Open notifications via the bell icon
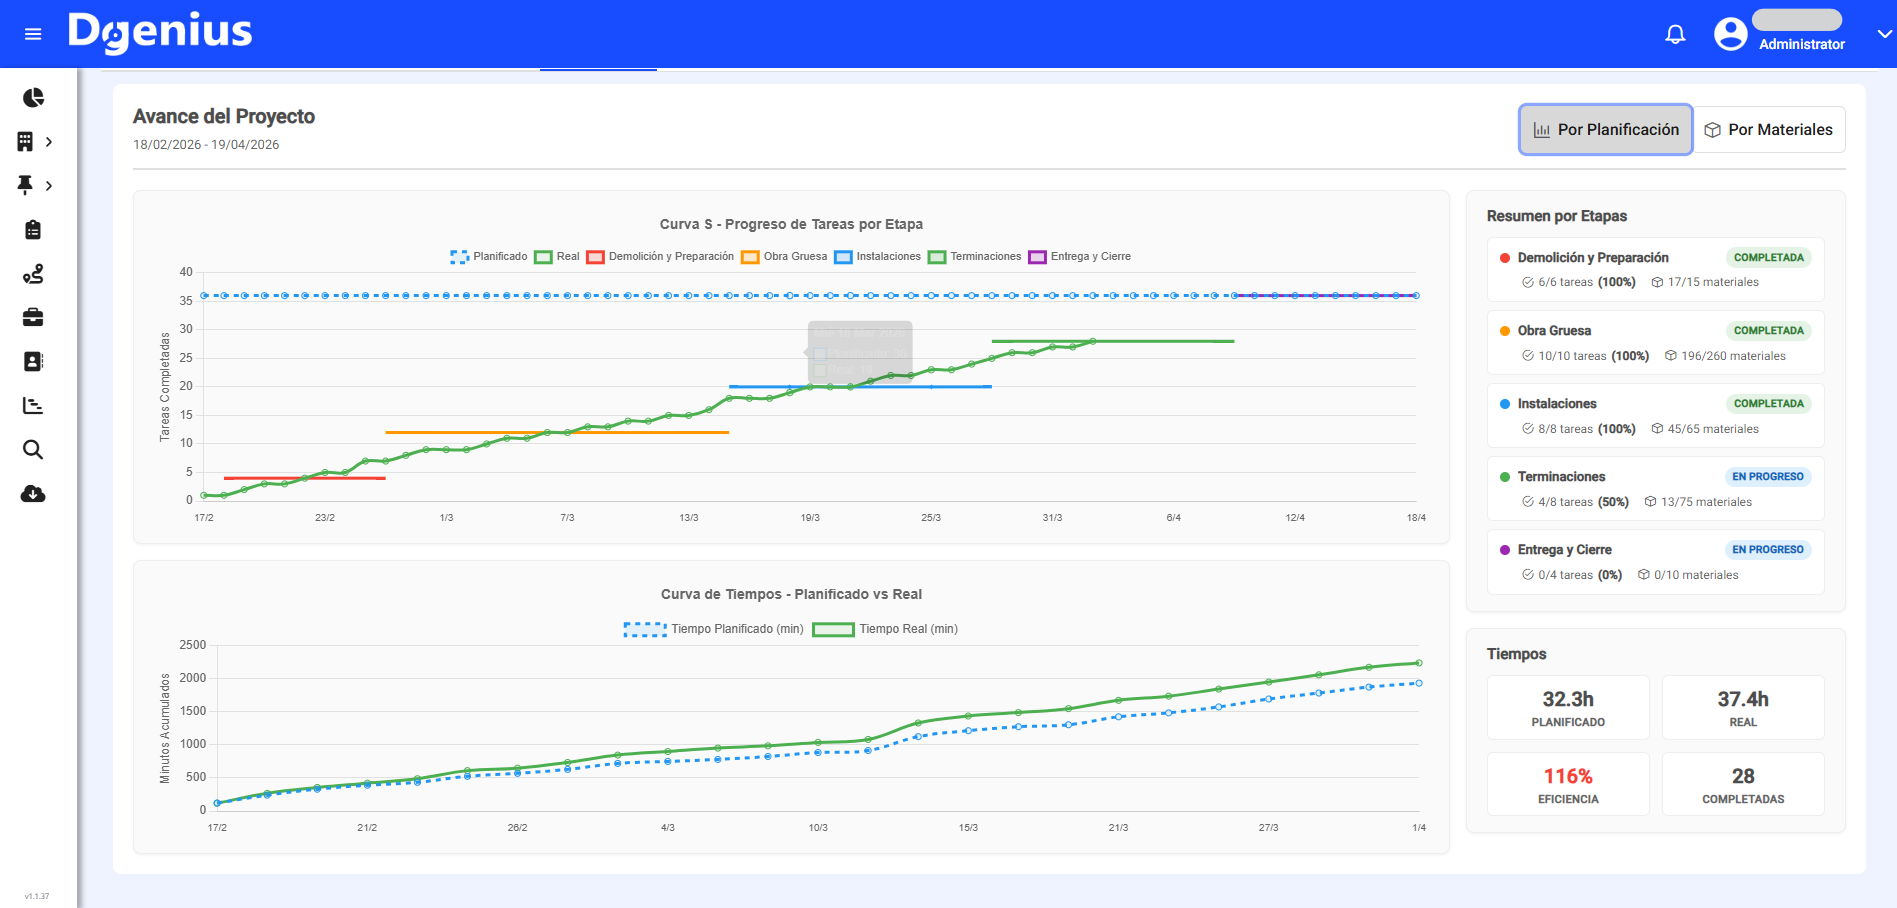This screenshot has width=1897, height=908. pos(1674,33)
